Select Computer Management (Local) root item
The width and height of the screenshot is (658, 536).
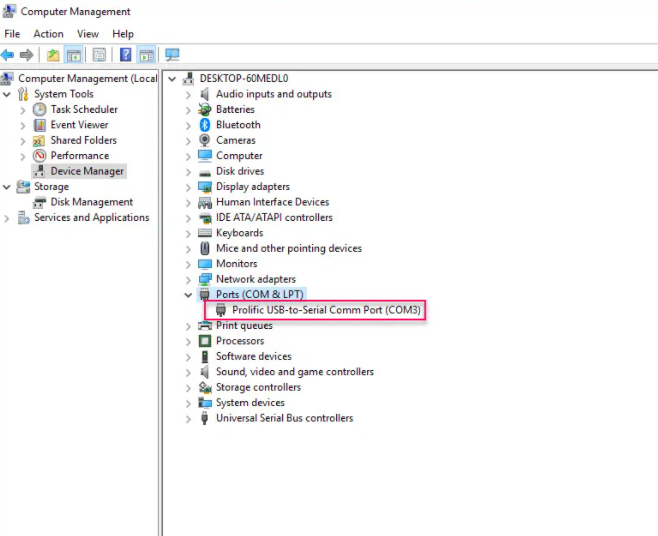[x=88, y=78]
